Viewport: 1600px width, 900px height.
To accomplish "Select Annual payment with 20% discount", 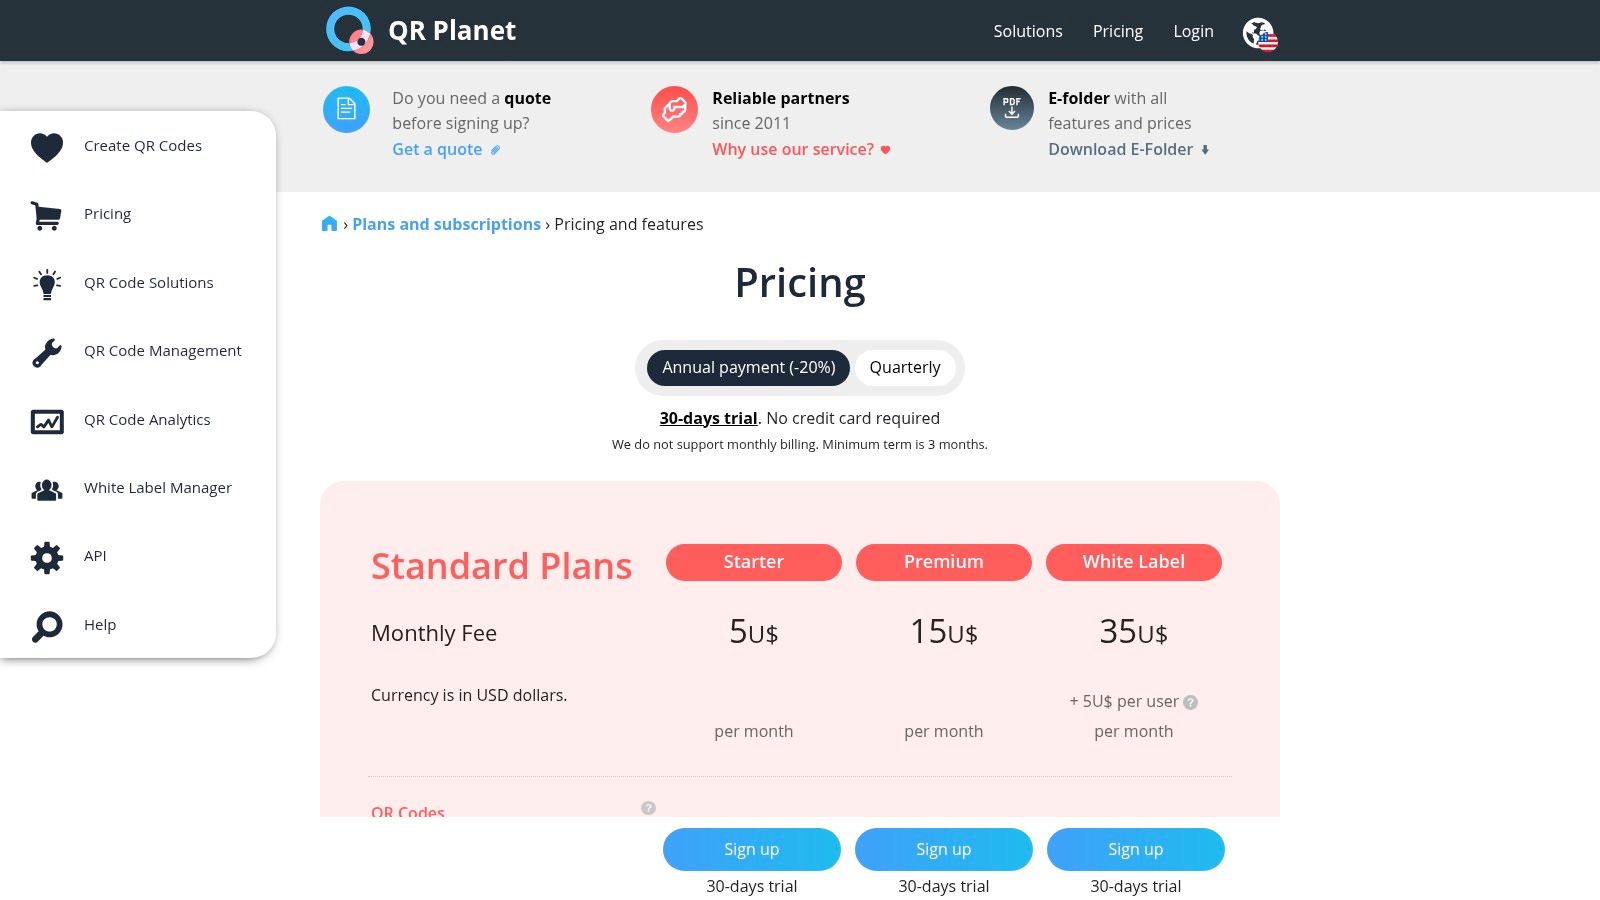I will coord(747,367).
